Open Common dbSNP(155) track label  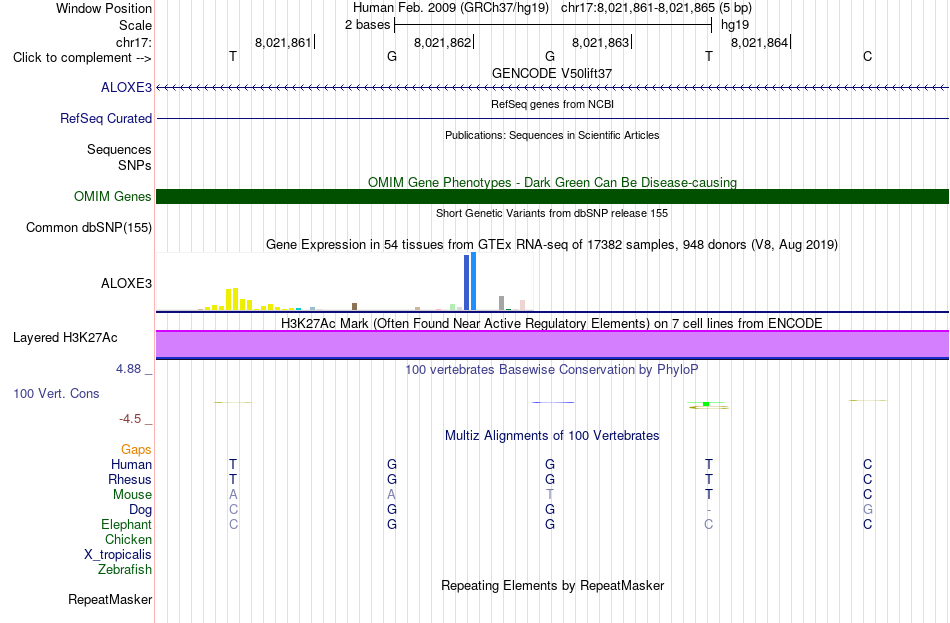click(x=88, y=227)
